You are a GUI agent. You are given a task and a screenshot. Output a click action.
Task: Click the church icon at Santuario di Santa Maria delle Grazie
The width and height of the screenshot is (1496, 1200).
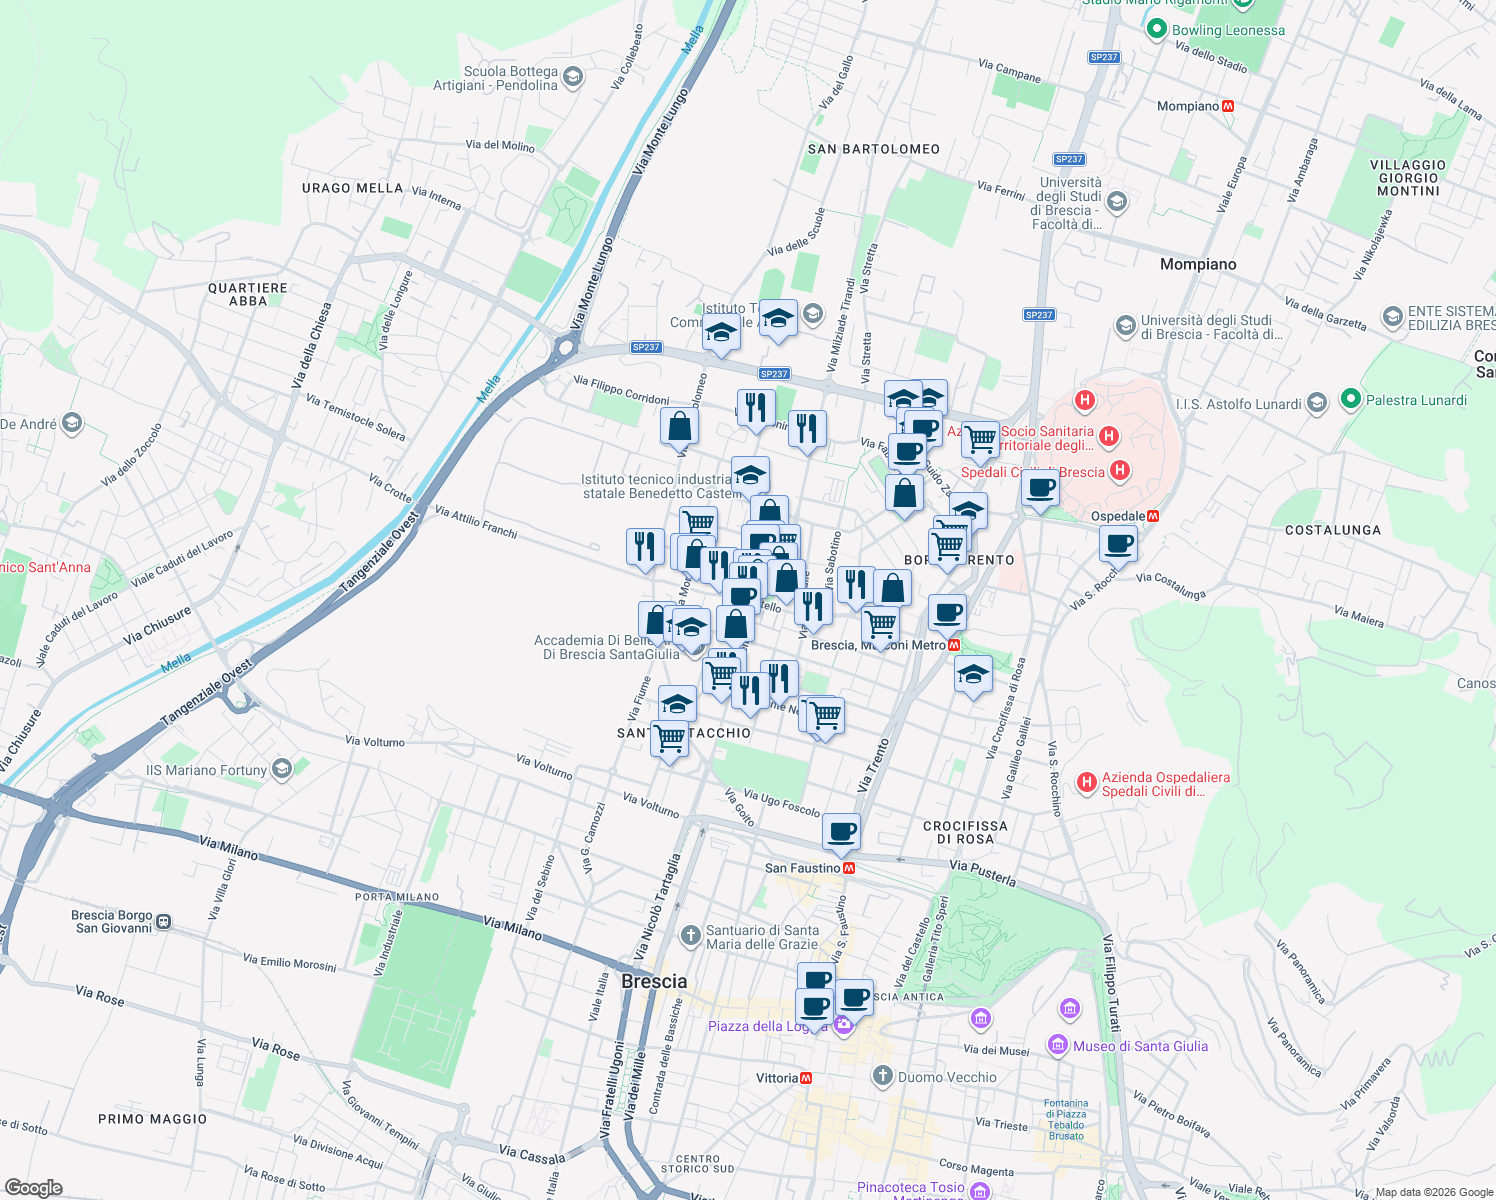click(x=690, y=936)
